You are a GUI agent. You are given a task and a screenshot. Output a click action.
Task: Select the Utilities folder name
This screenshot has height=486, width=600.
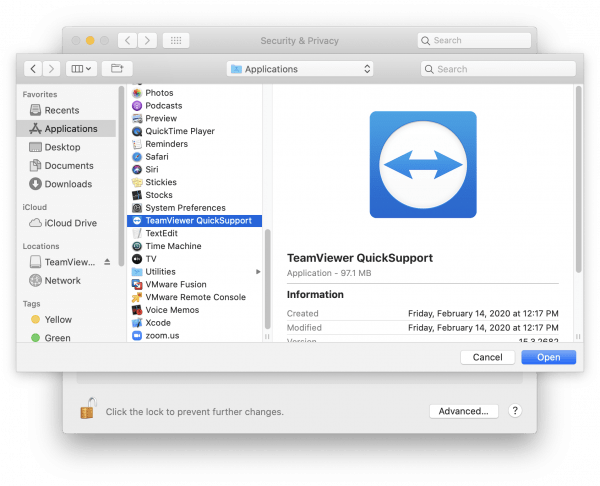click(160, 272)
